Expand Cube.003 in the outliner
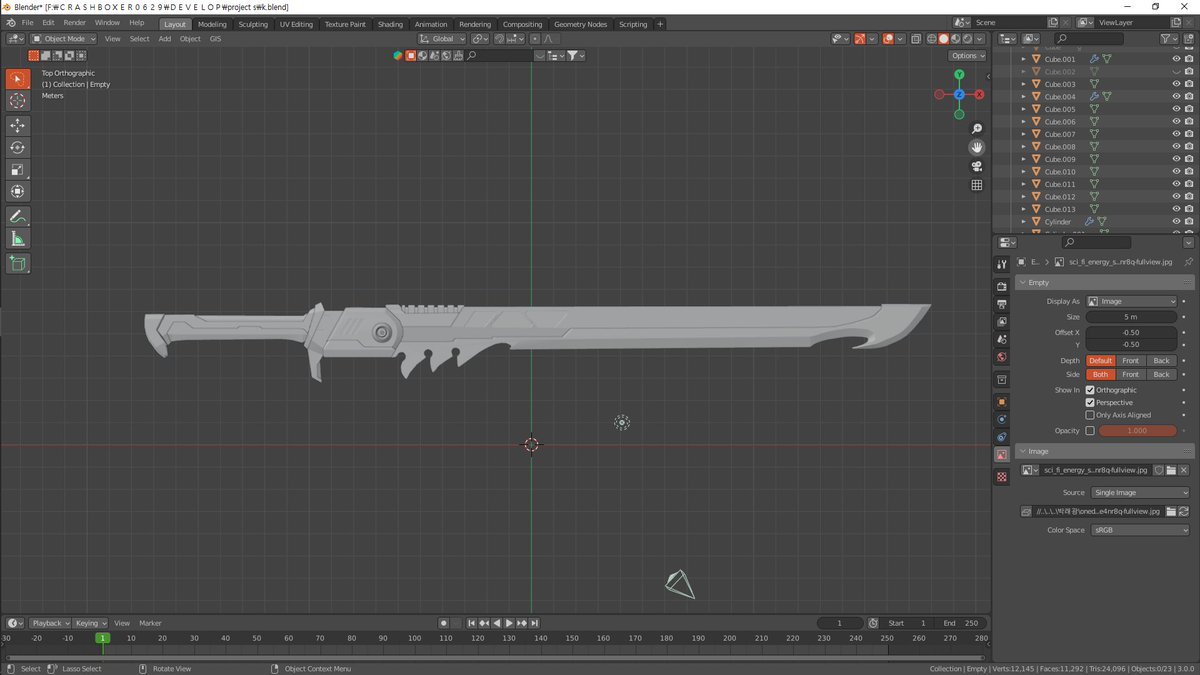 1023,84
